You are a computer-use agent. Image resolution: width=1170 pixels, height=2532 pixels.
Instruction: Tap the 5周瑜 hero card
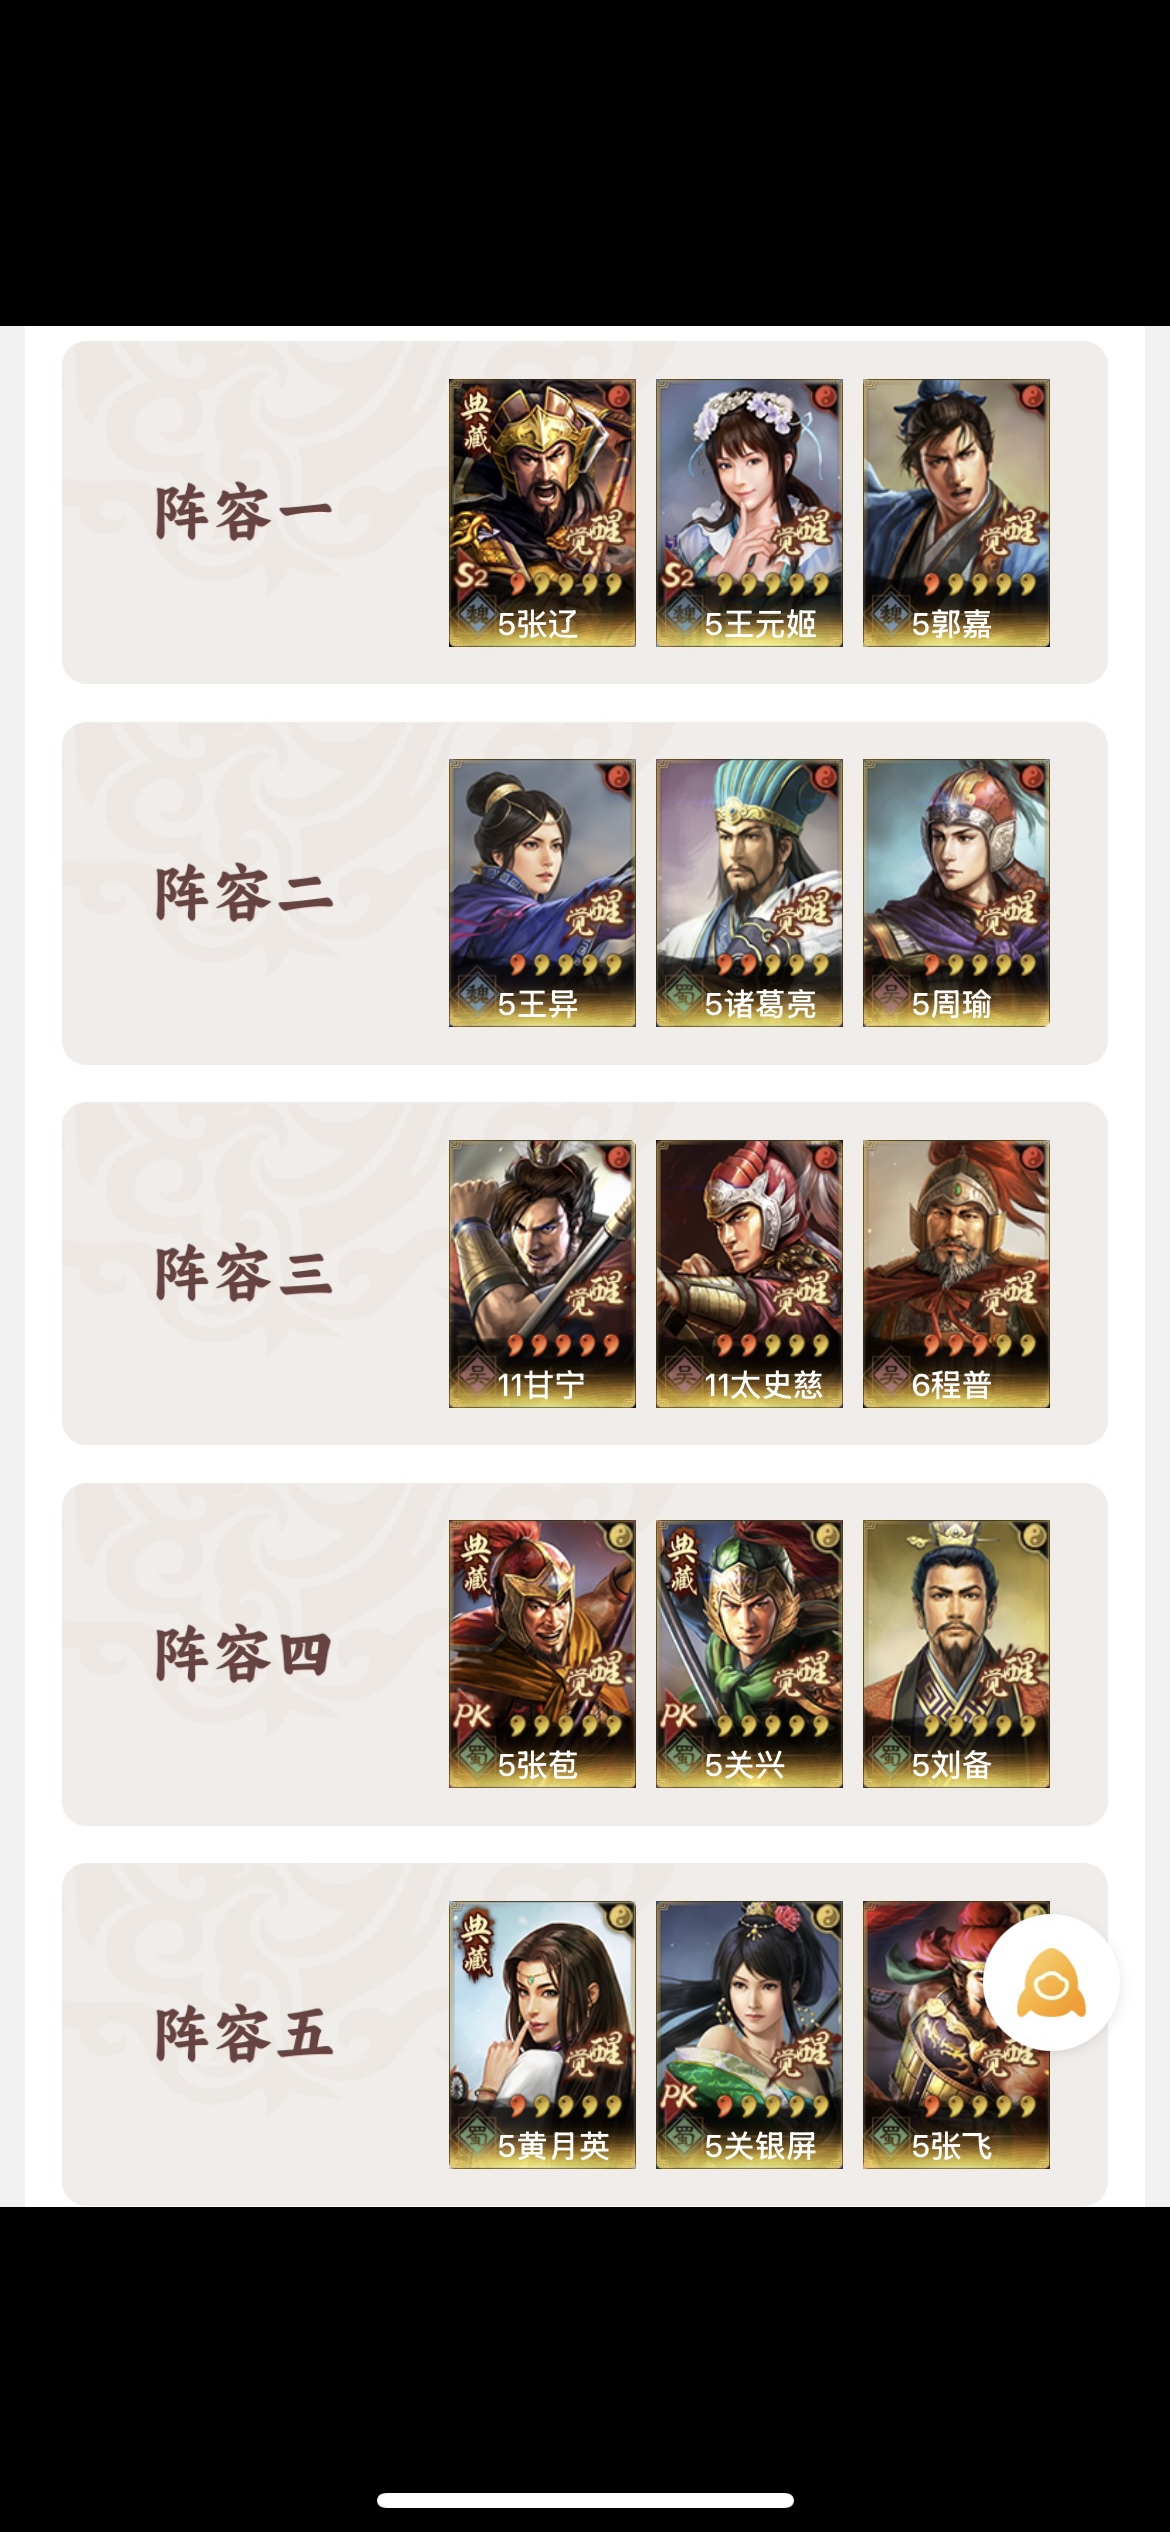[x=956, y=893]
